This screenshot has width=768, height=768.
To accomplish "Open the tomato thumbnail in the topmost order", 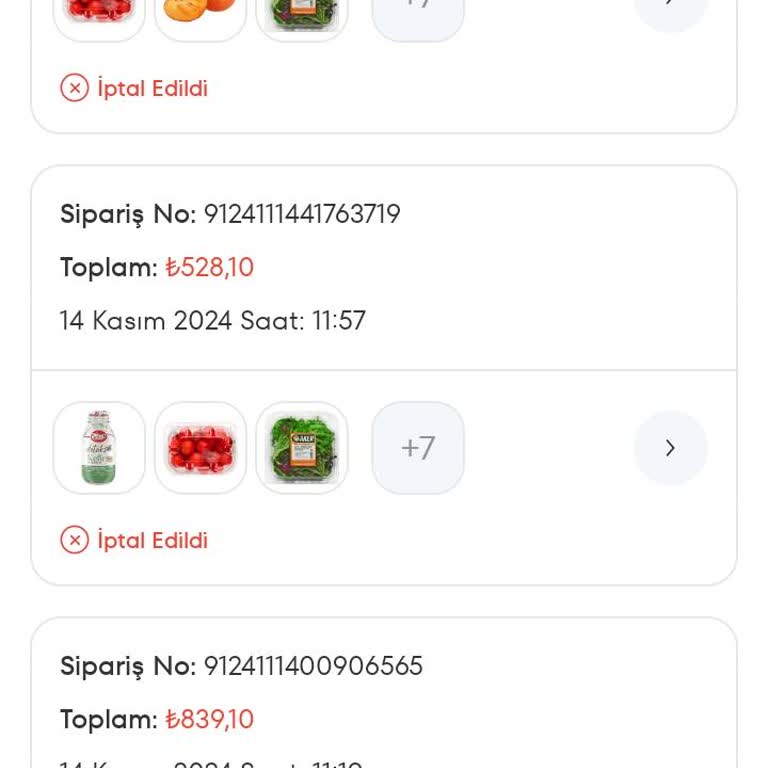I will coord(99,12).
